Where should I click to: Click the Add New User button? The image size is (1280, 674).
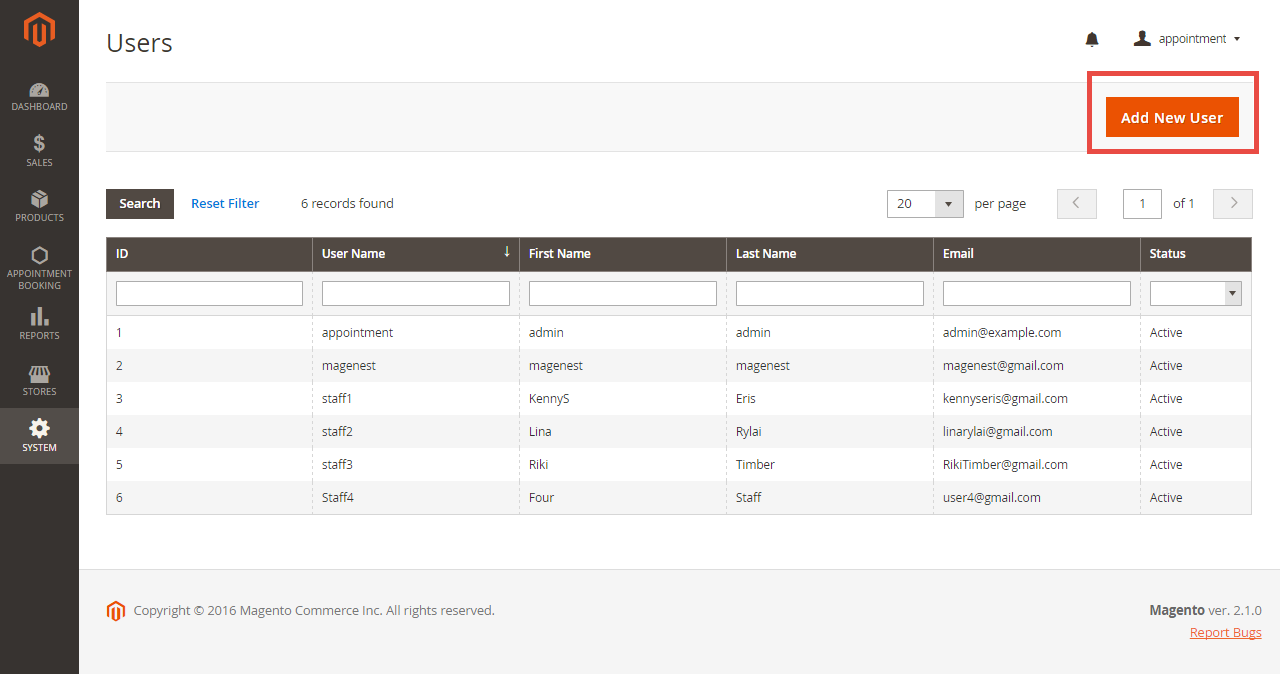tap(1171, 117)
